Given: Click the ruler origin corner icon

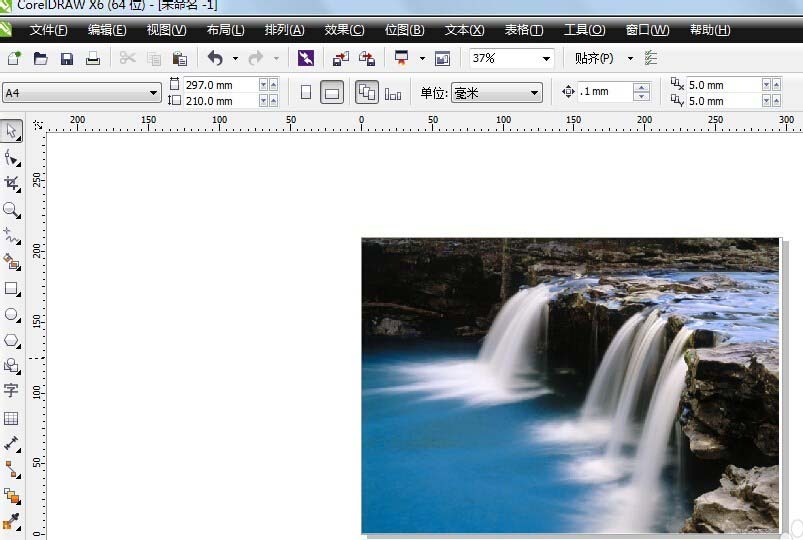Looking at the screenshot, I should pyautogui.click(x=37, y=124).
